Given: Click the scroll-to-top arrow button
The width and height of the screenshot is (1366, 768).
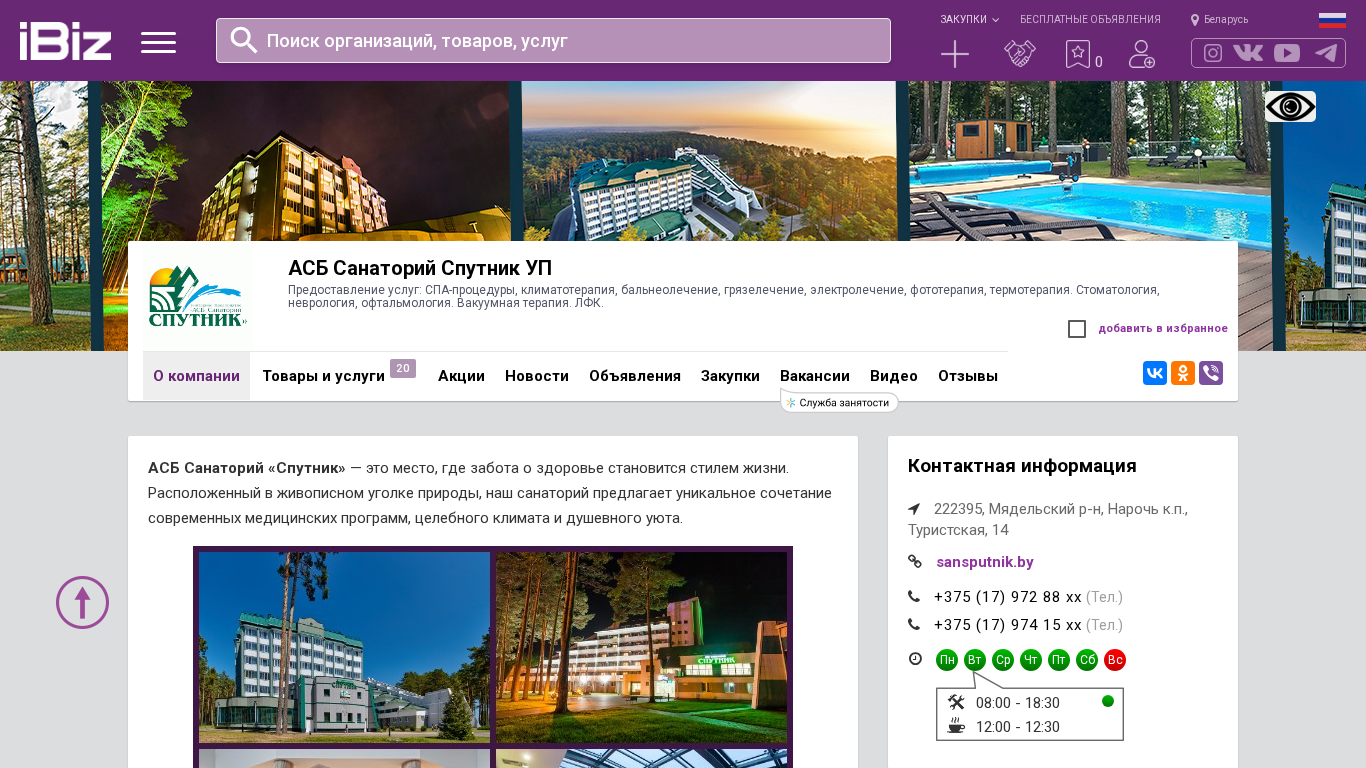Looking at the screenshot, I should (x=82, y=602).
